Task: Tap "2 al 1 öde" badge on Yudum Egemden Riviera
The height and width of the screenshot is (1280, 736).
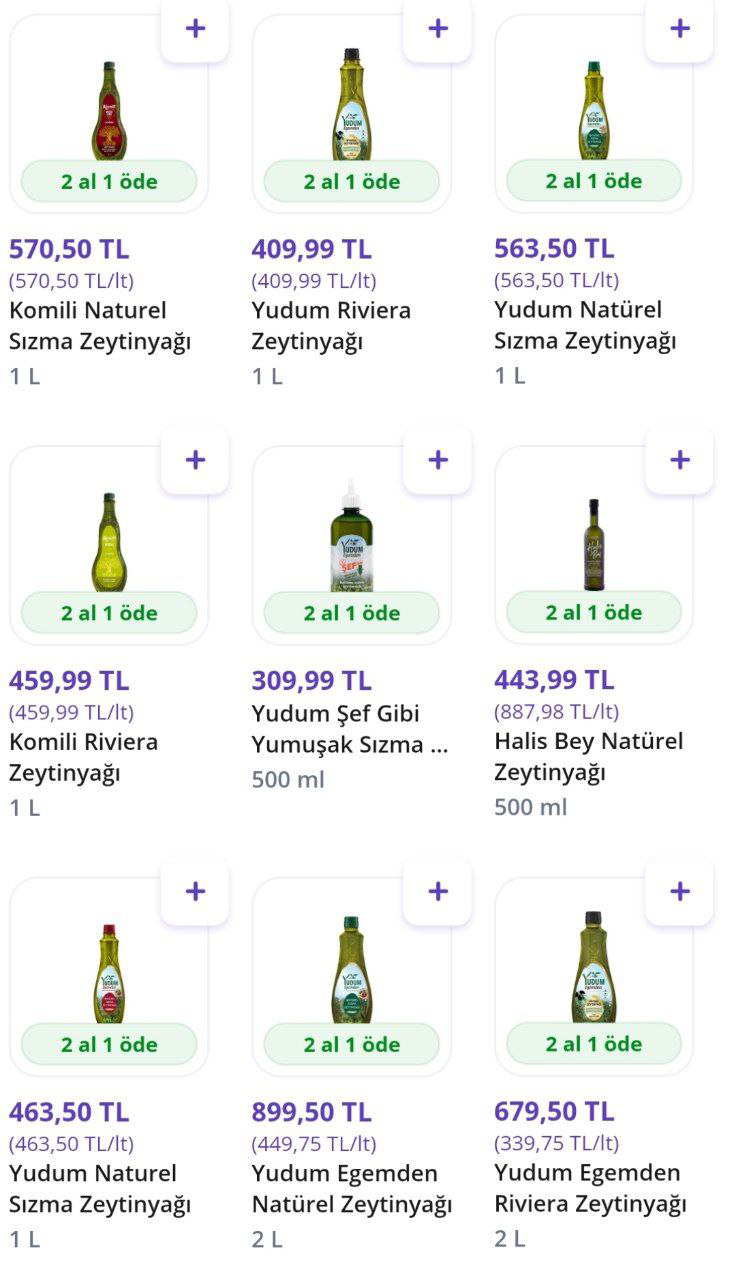Action: [594, 1044]
